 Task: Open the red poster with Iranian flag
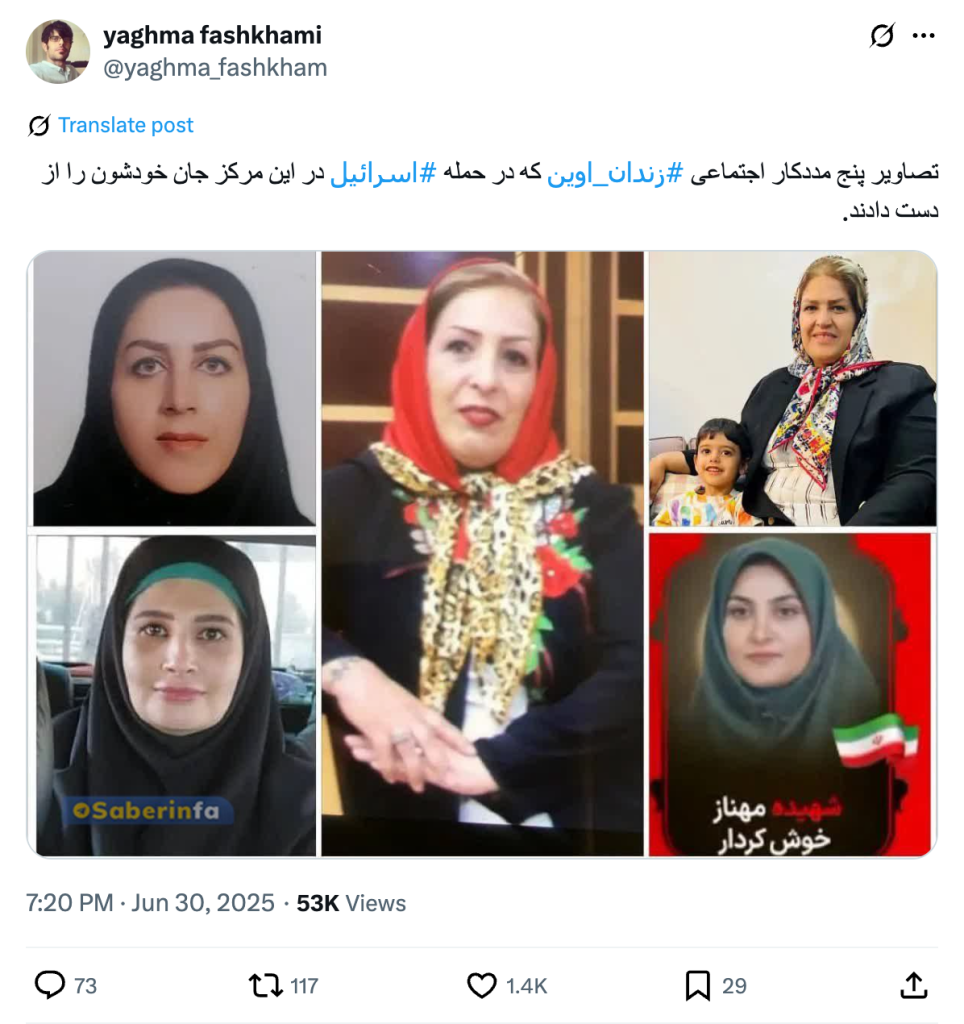point(790,695)
